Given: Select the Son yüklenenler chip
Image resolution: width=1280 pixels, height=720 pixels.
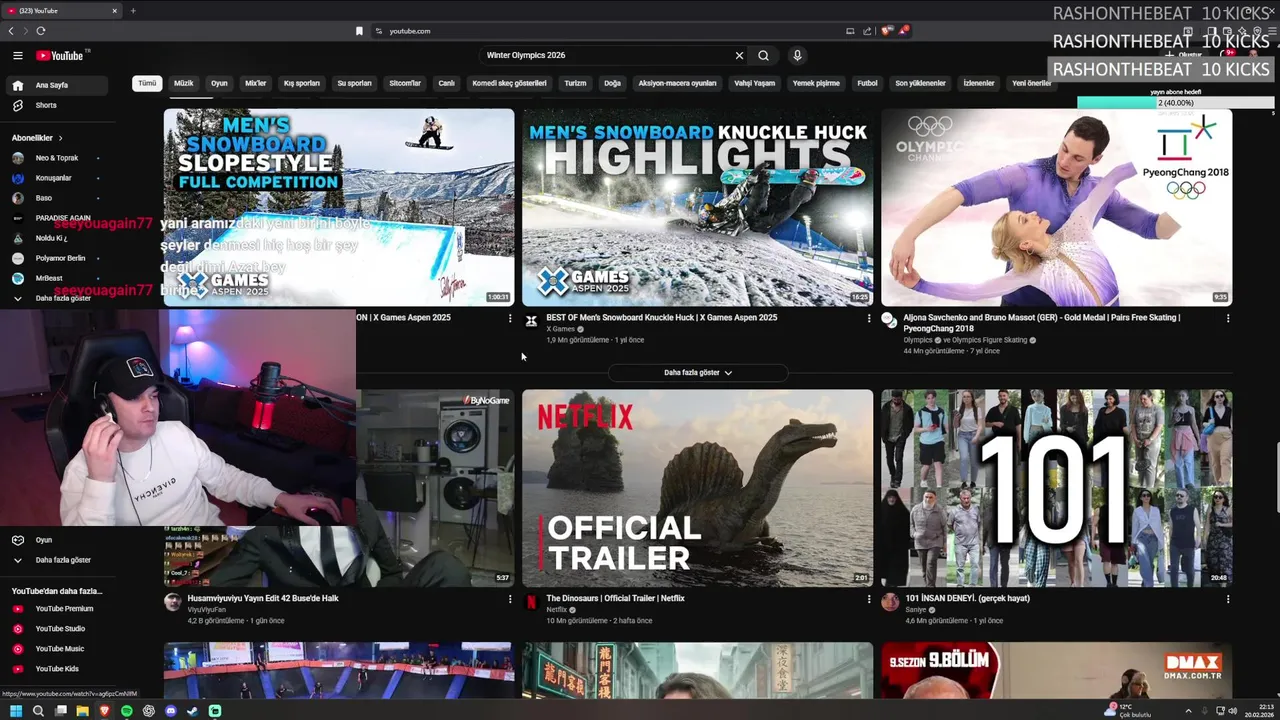Looking at the screenshot, I should [920, 83].
